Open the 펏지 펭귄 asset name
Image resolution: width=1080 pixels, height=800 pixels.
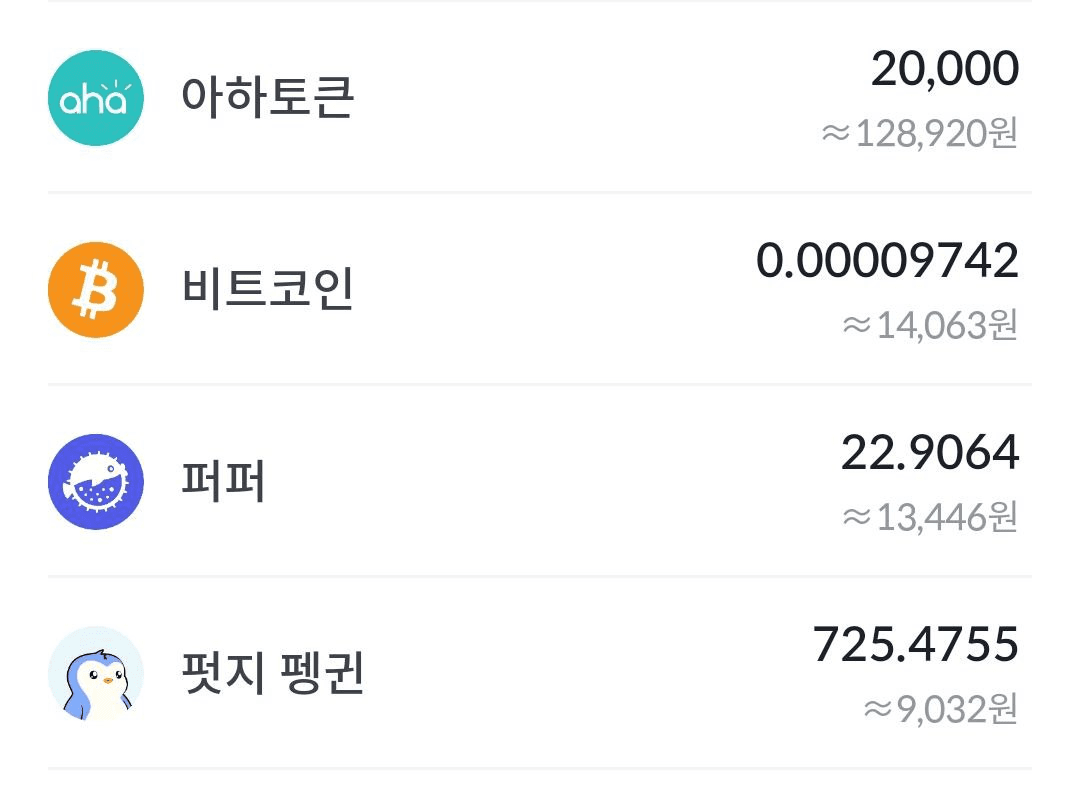[273, 673]
